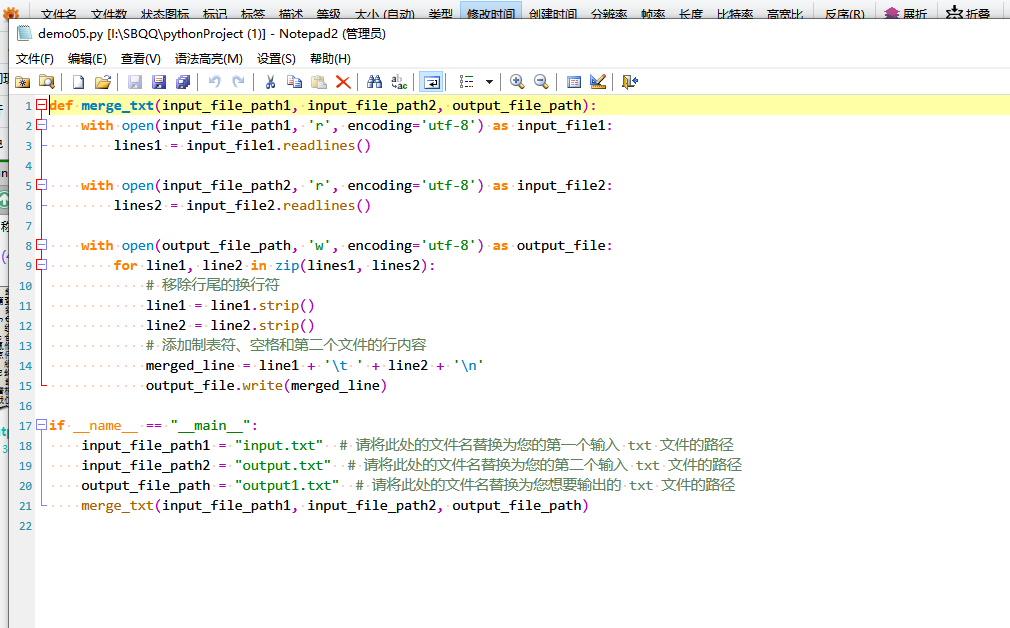Zoom out using the magnifier minus icon
Image resolution: width=1010 pixels, height=628 pixels.
(539, 81)
